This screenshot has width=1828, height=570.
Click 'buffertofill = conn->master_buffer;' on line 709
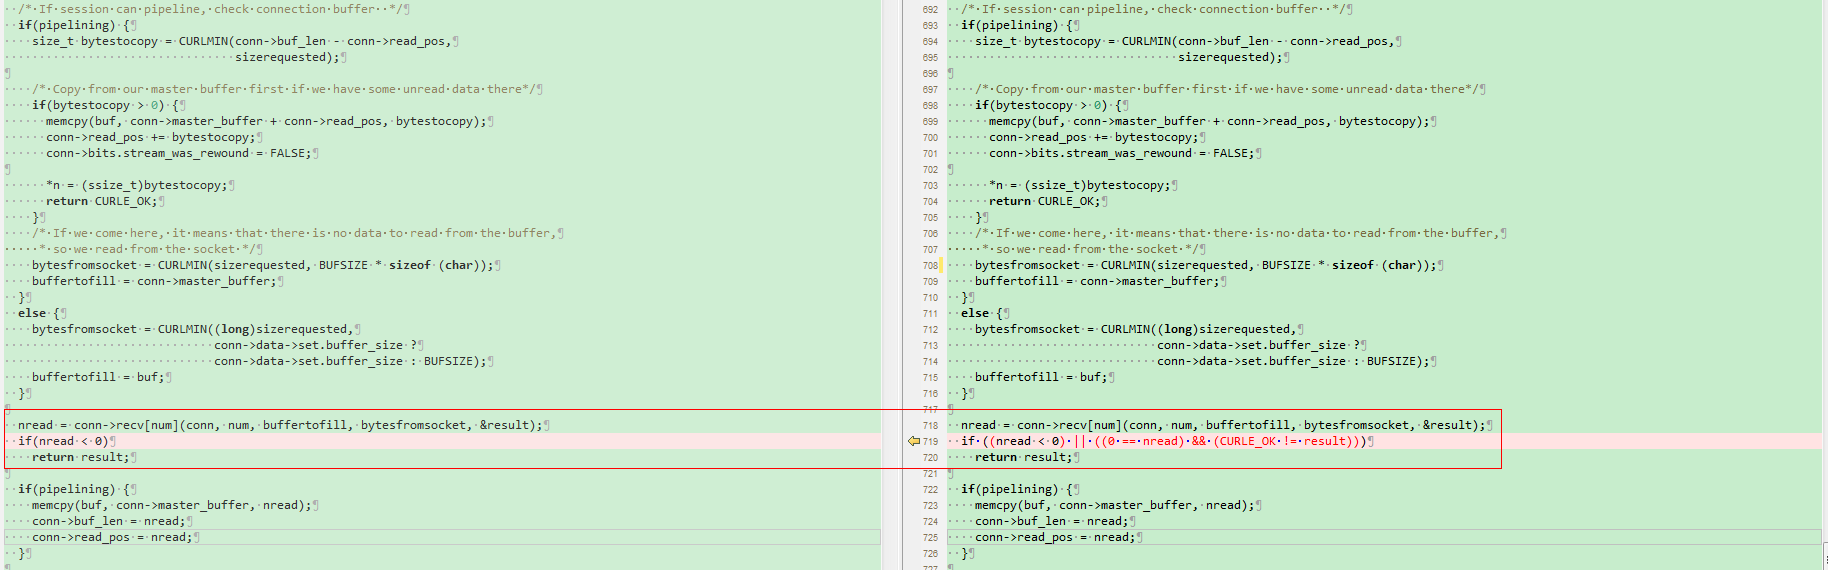pyautogui.click(x=1097, y=281)
